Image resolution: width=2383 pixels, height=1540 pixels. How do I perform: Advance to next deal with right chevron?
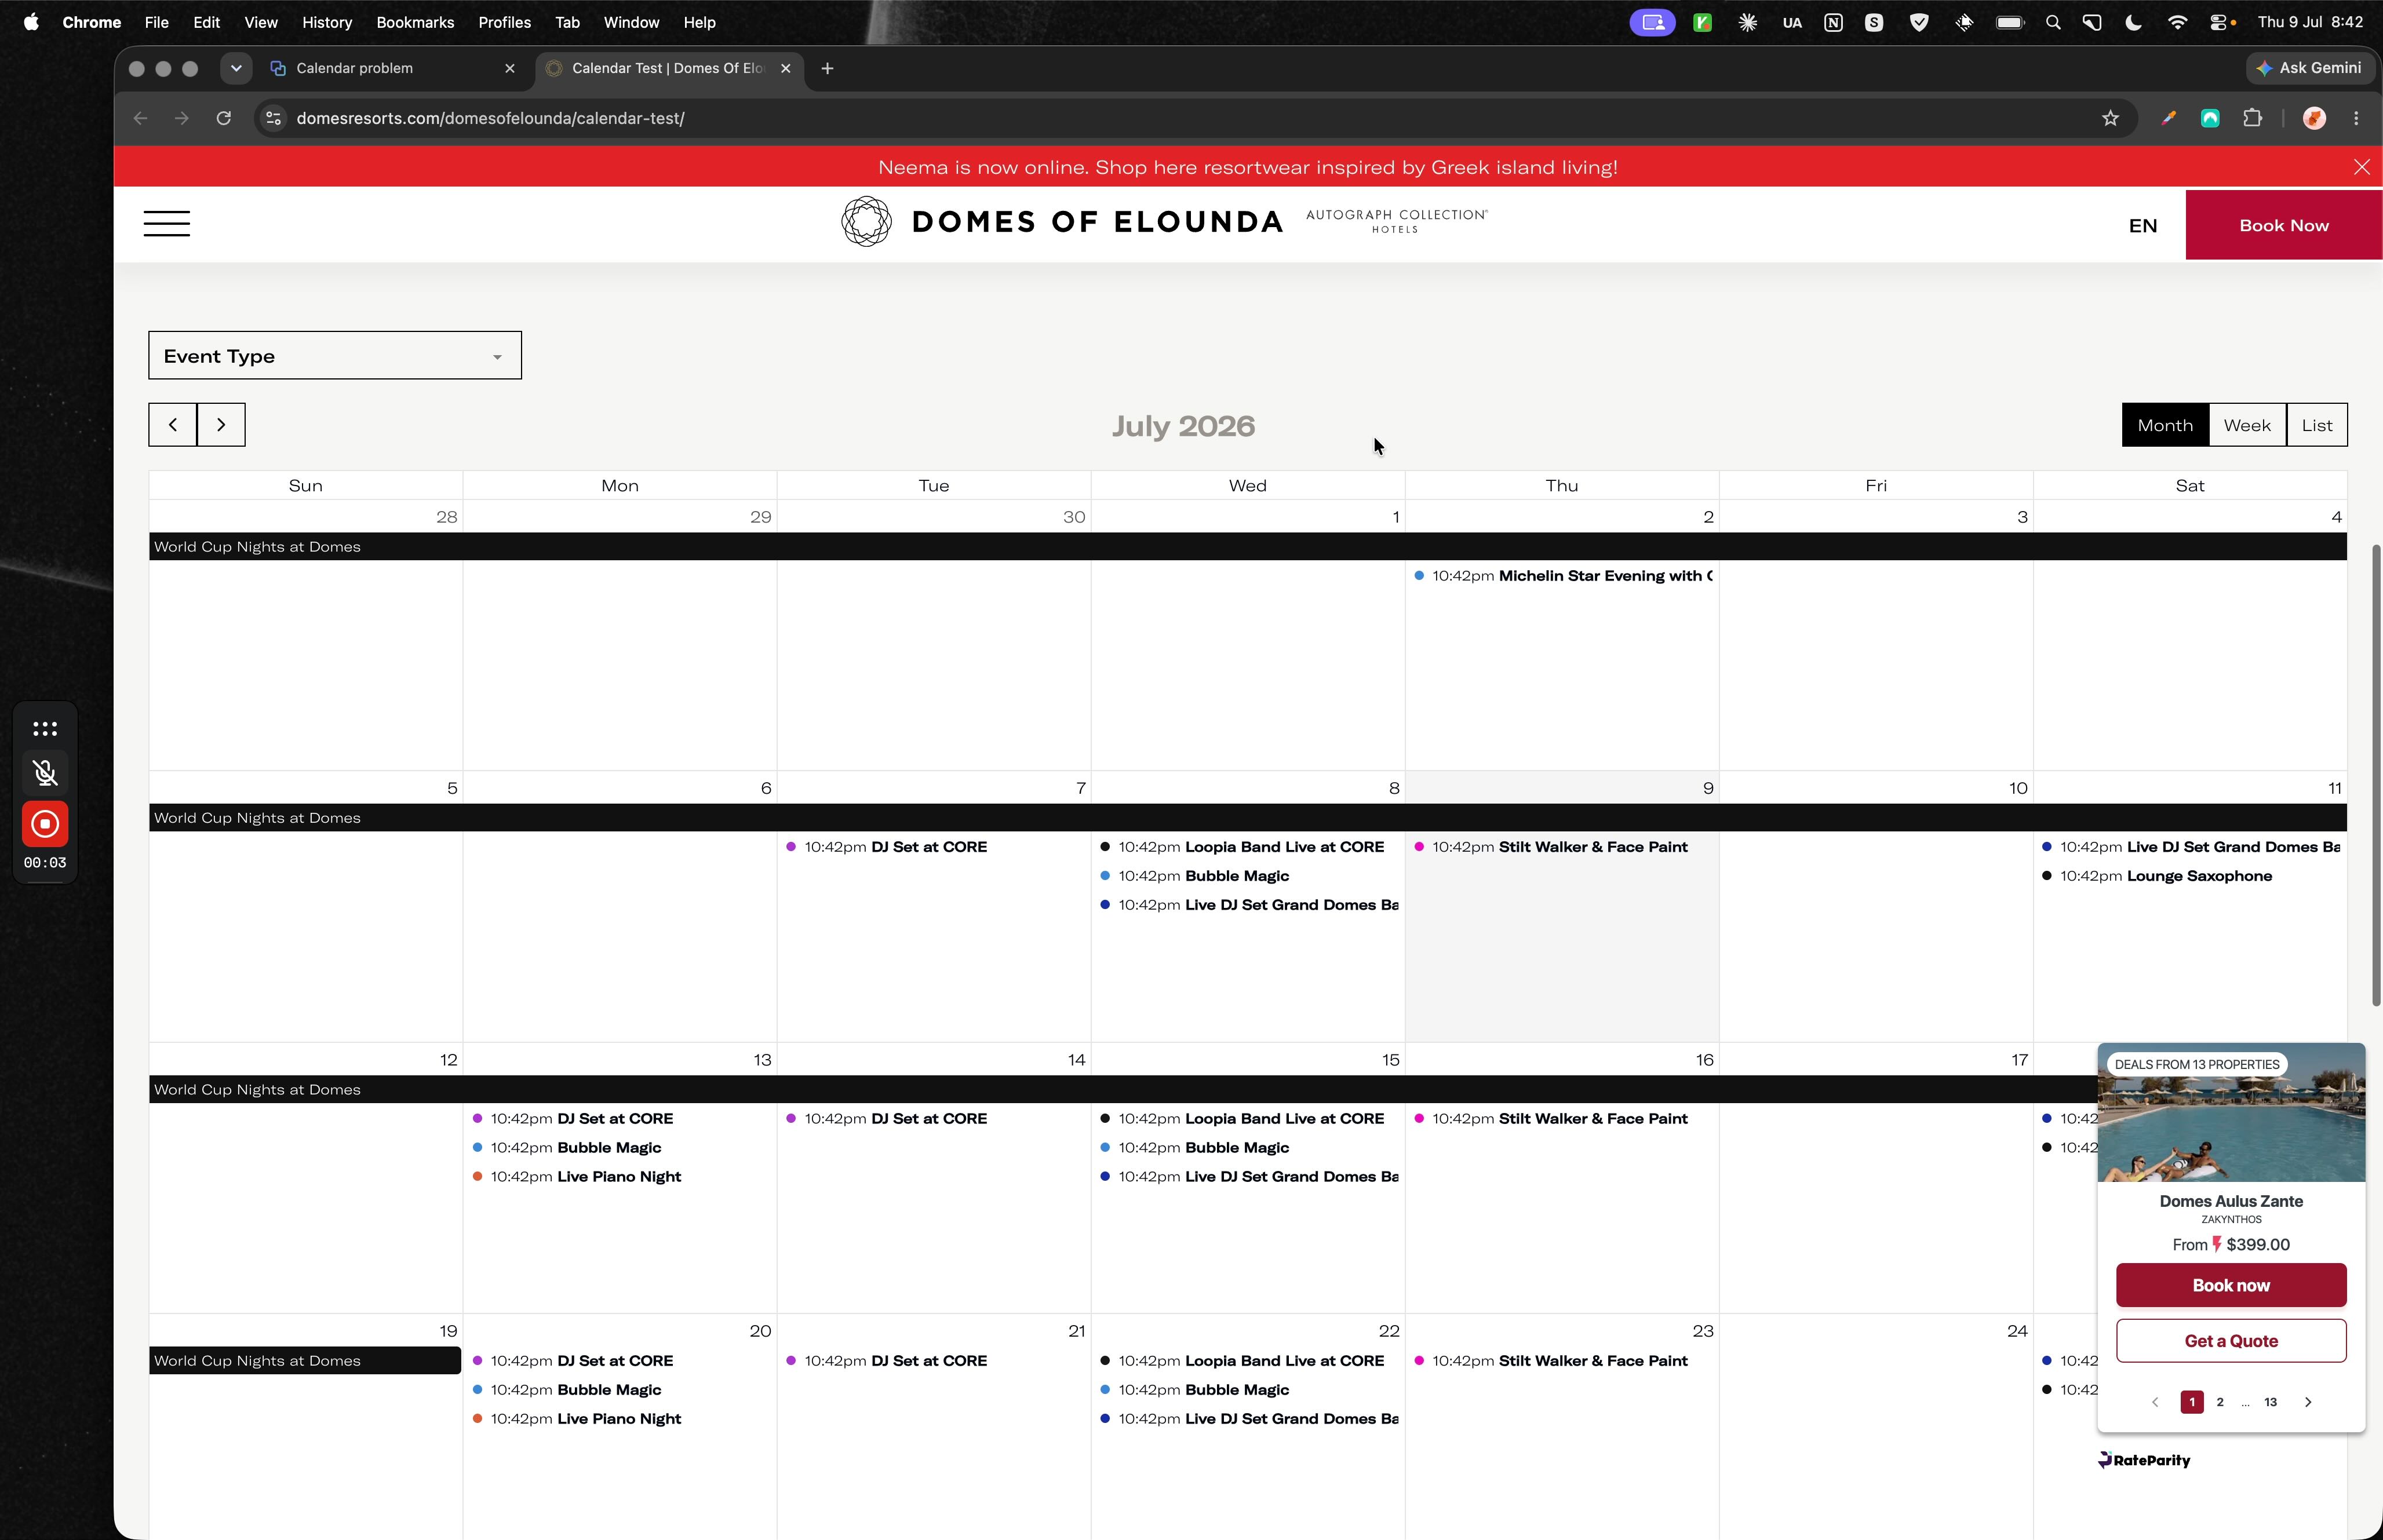click(x=2308, y=1402)
